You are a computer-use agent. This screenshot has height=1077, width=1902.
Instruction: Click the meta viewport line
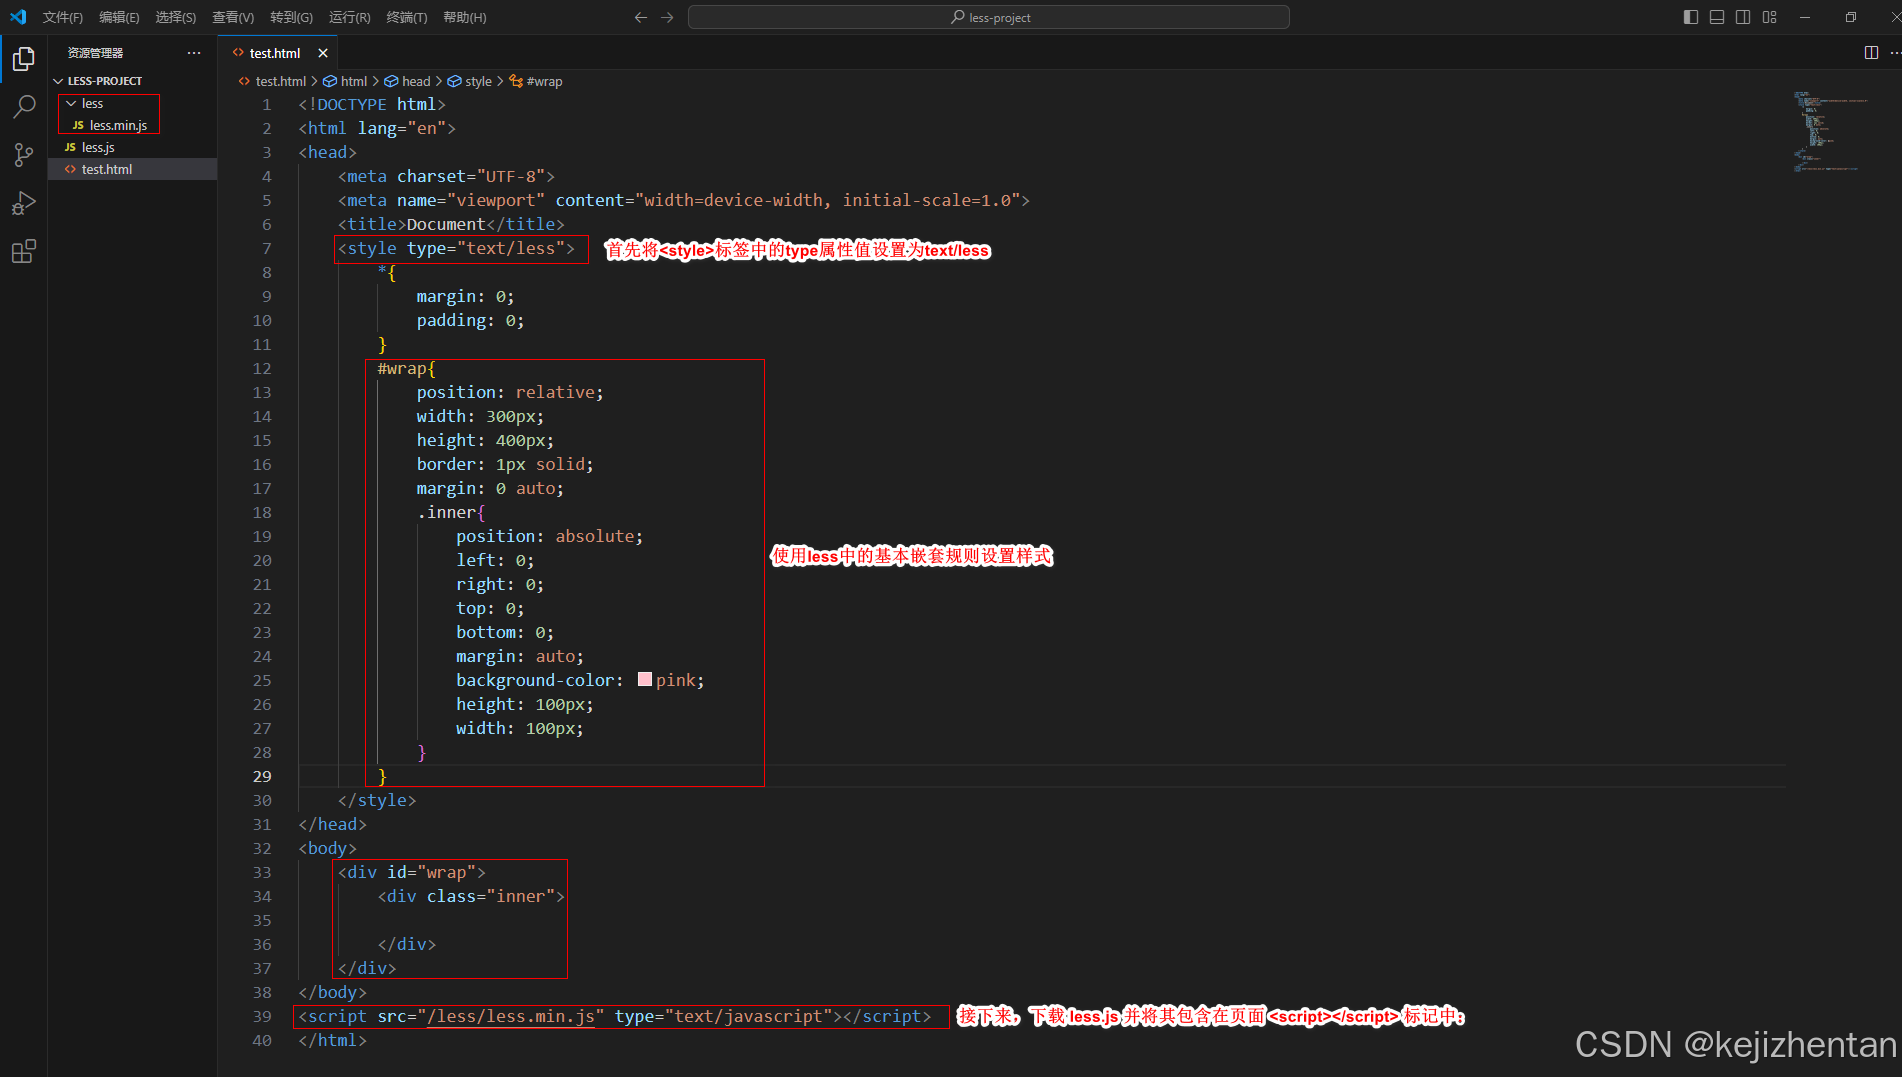(x=684, y=200)
